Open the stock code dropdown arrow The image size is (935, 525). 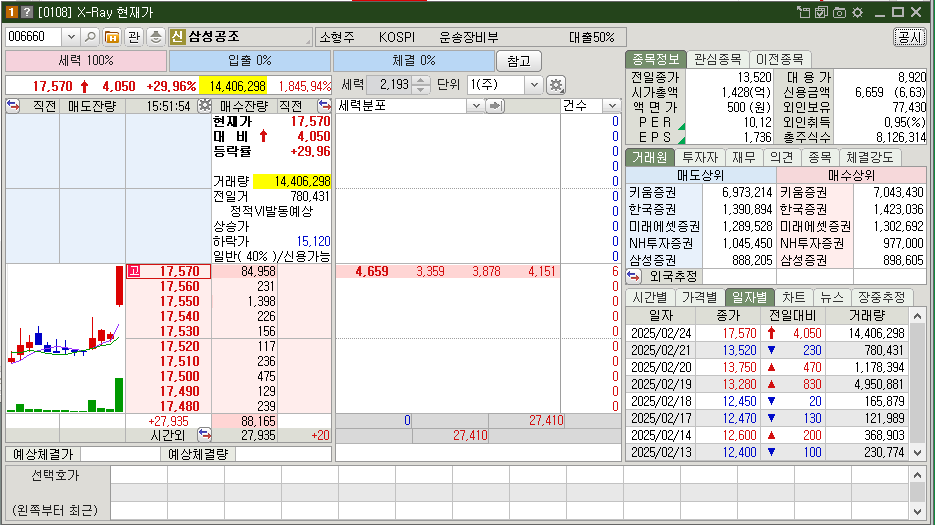coord(71,37)
